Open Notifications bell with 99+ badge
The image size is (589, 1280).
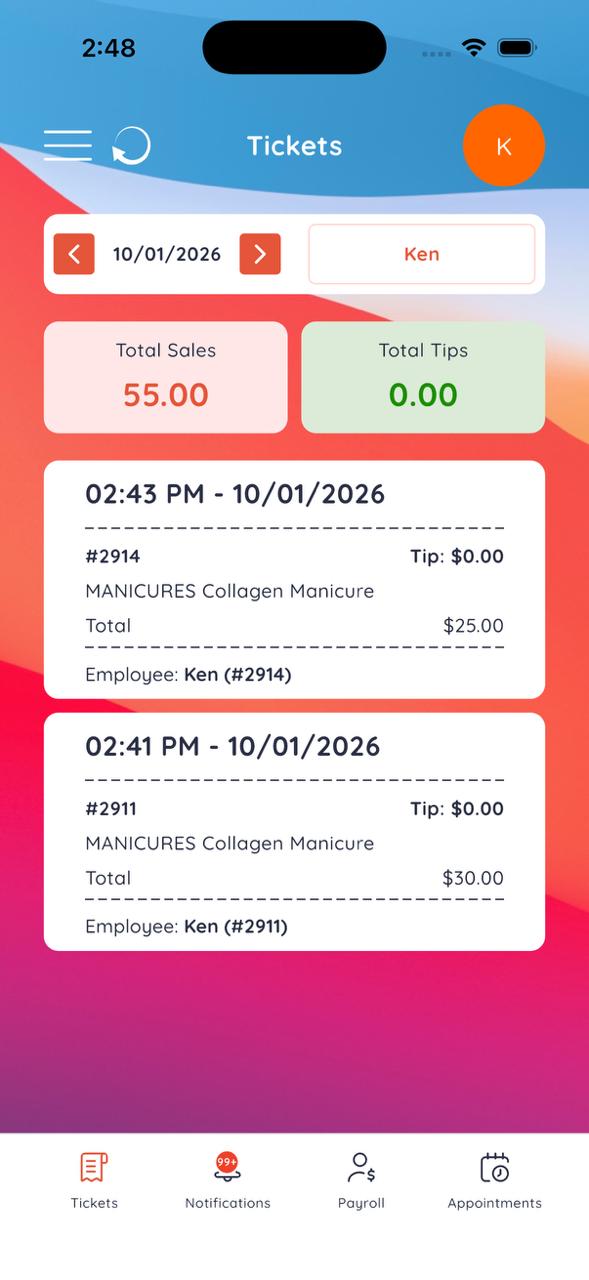[227, 1167]
